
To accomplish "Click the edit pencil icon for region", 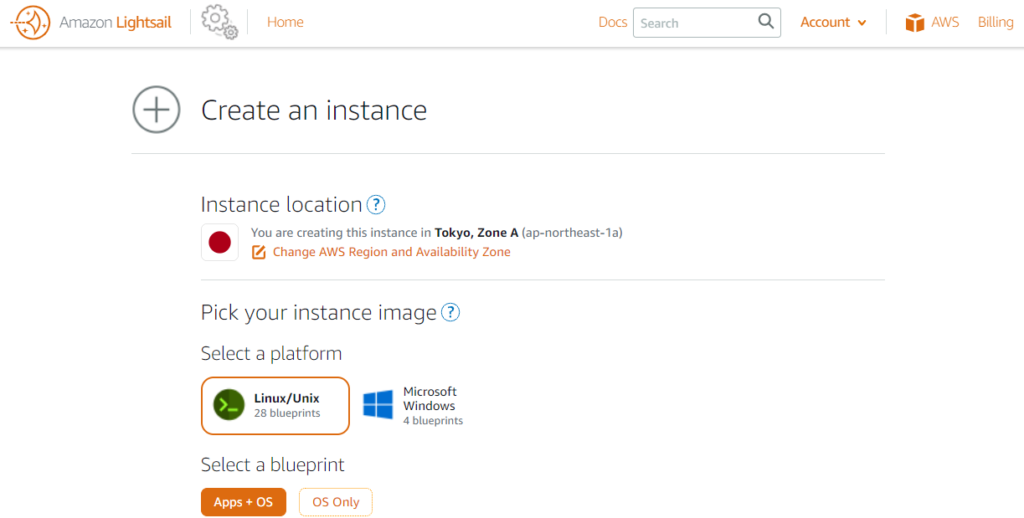I will point(259,252).
